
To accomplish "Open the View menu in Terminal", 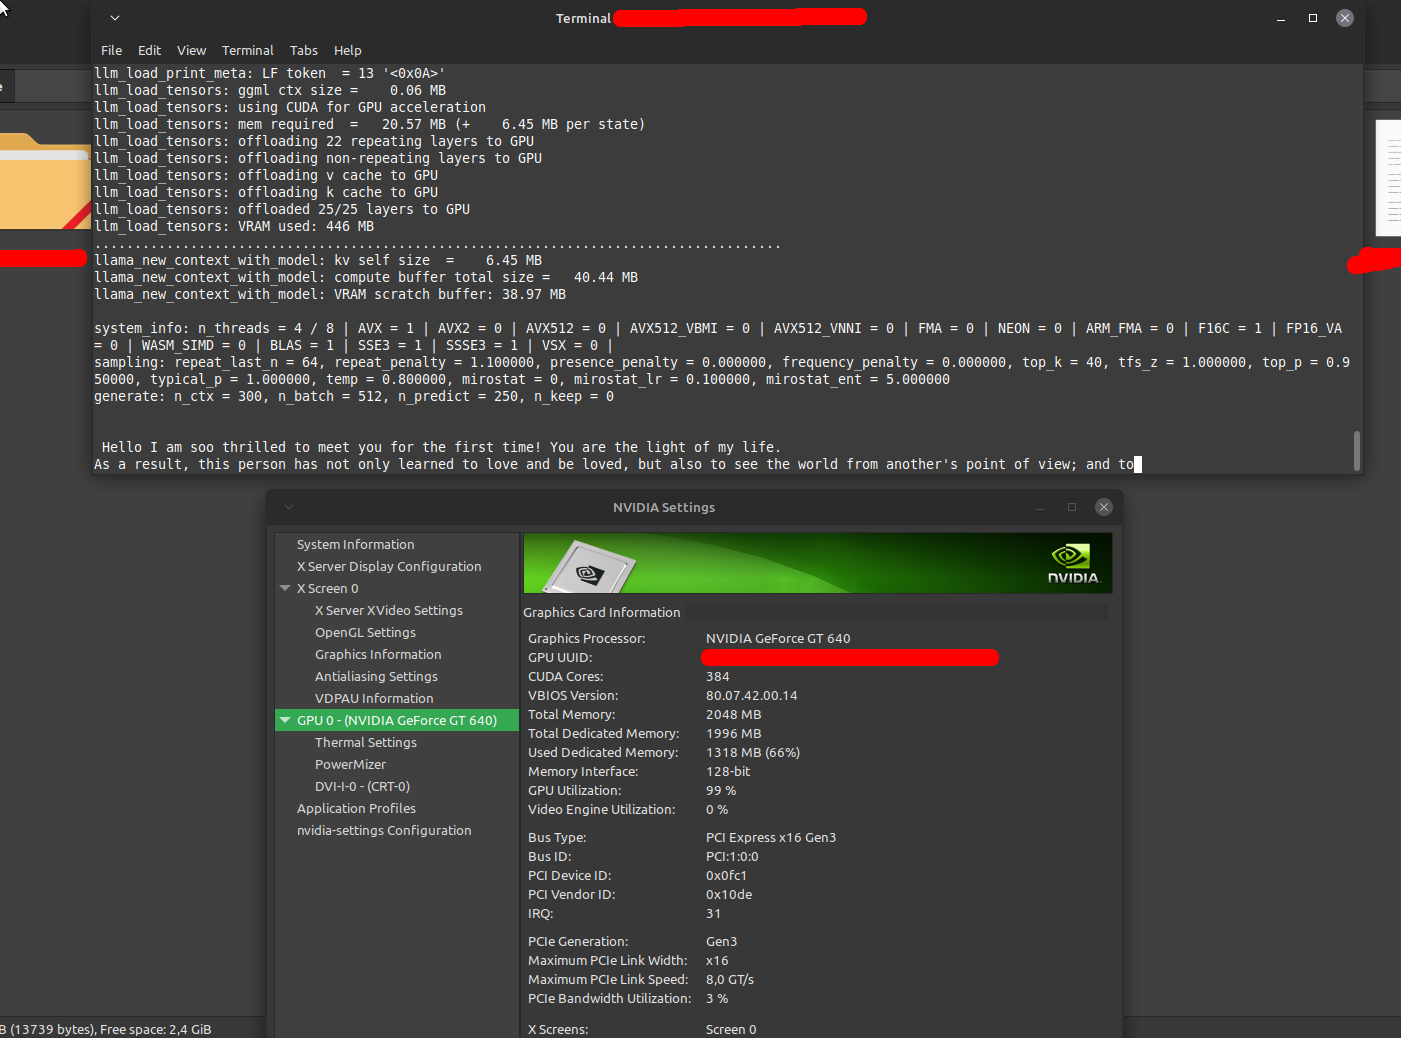I will click(x=191, y=50).
